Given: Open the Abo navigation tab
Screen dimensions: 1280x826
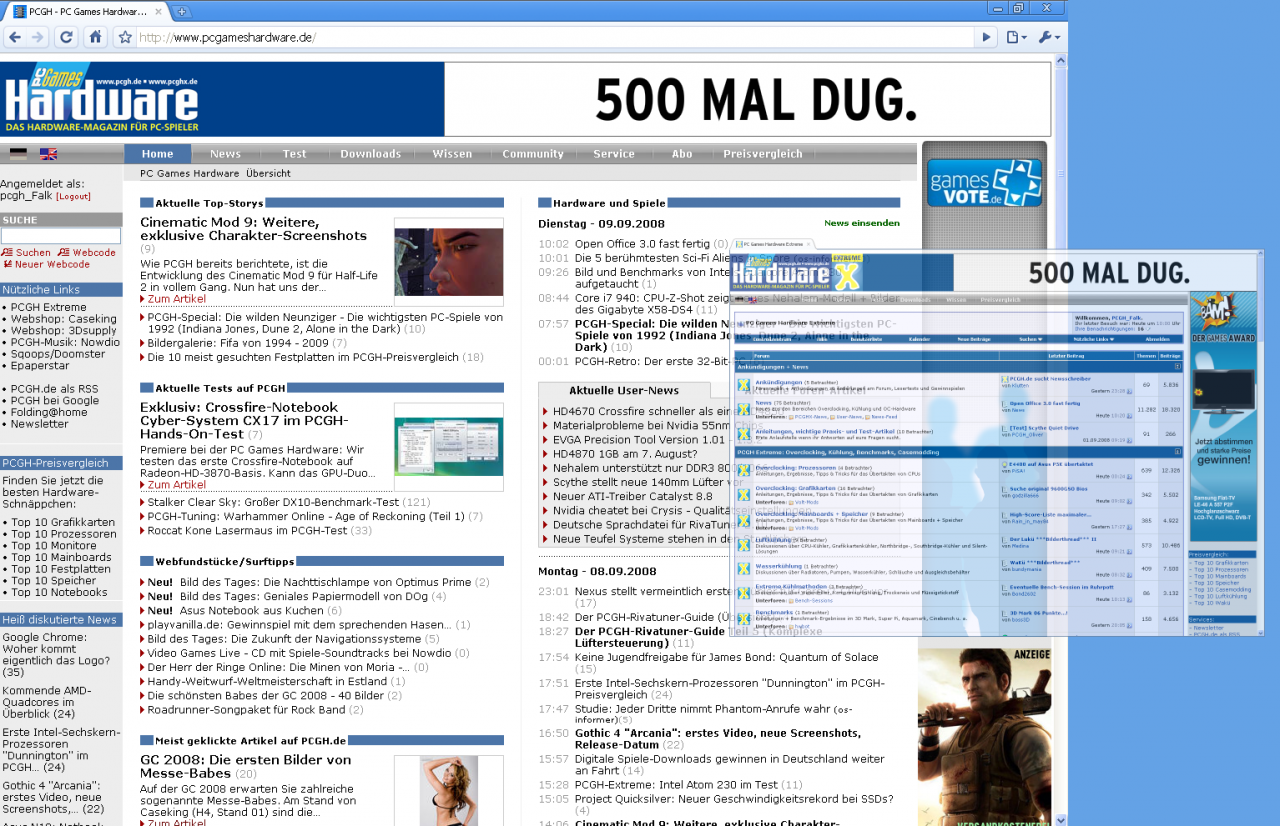Looking at the screenshot, I should pyautogui.click(x=682, y=154).
